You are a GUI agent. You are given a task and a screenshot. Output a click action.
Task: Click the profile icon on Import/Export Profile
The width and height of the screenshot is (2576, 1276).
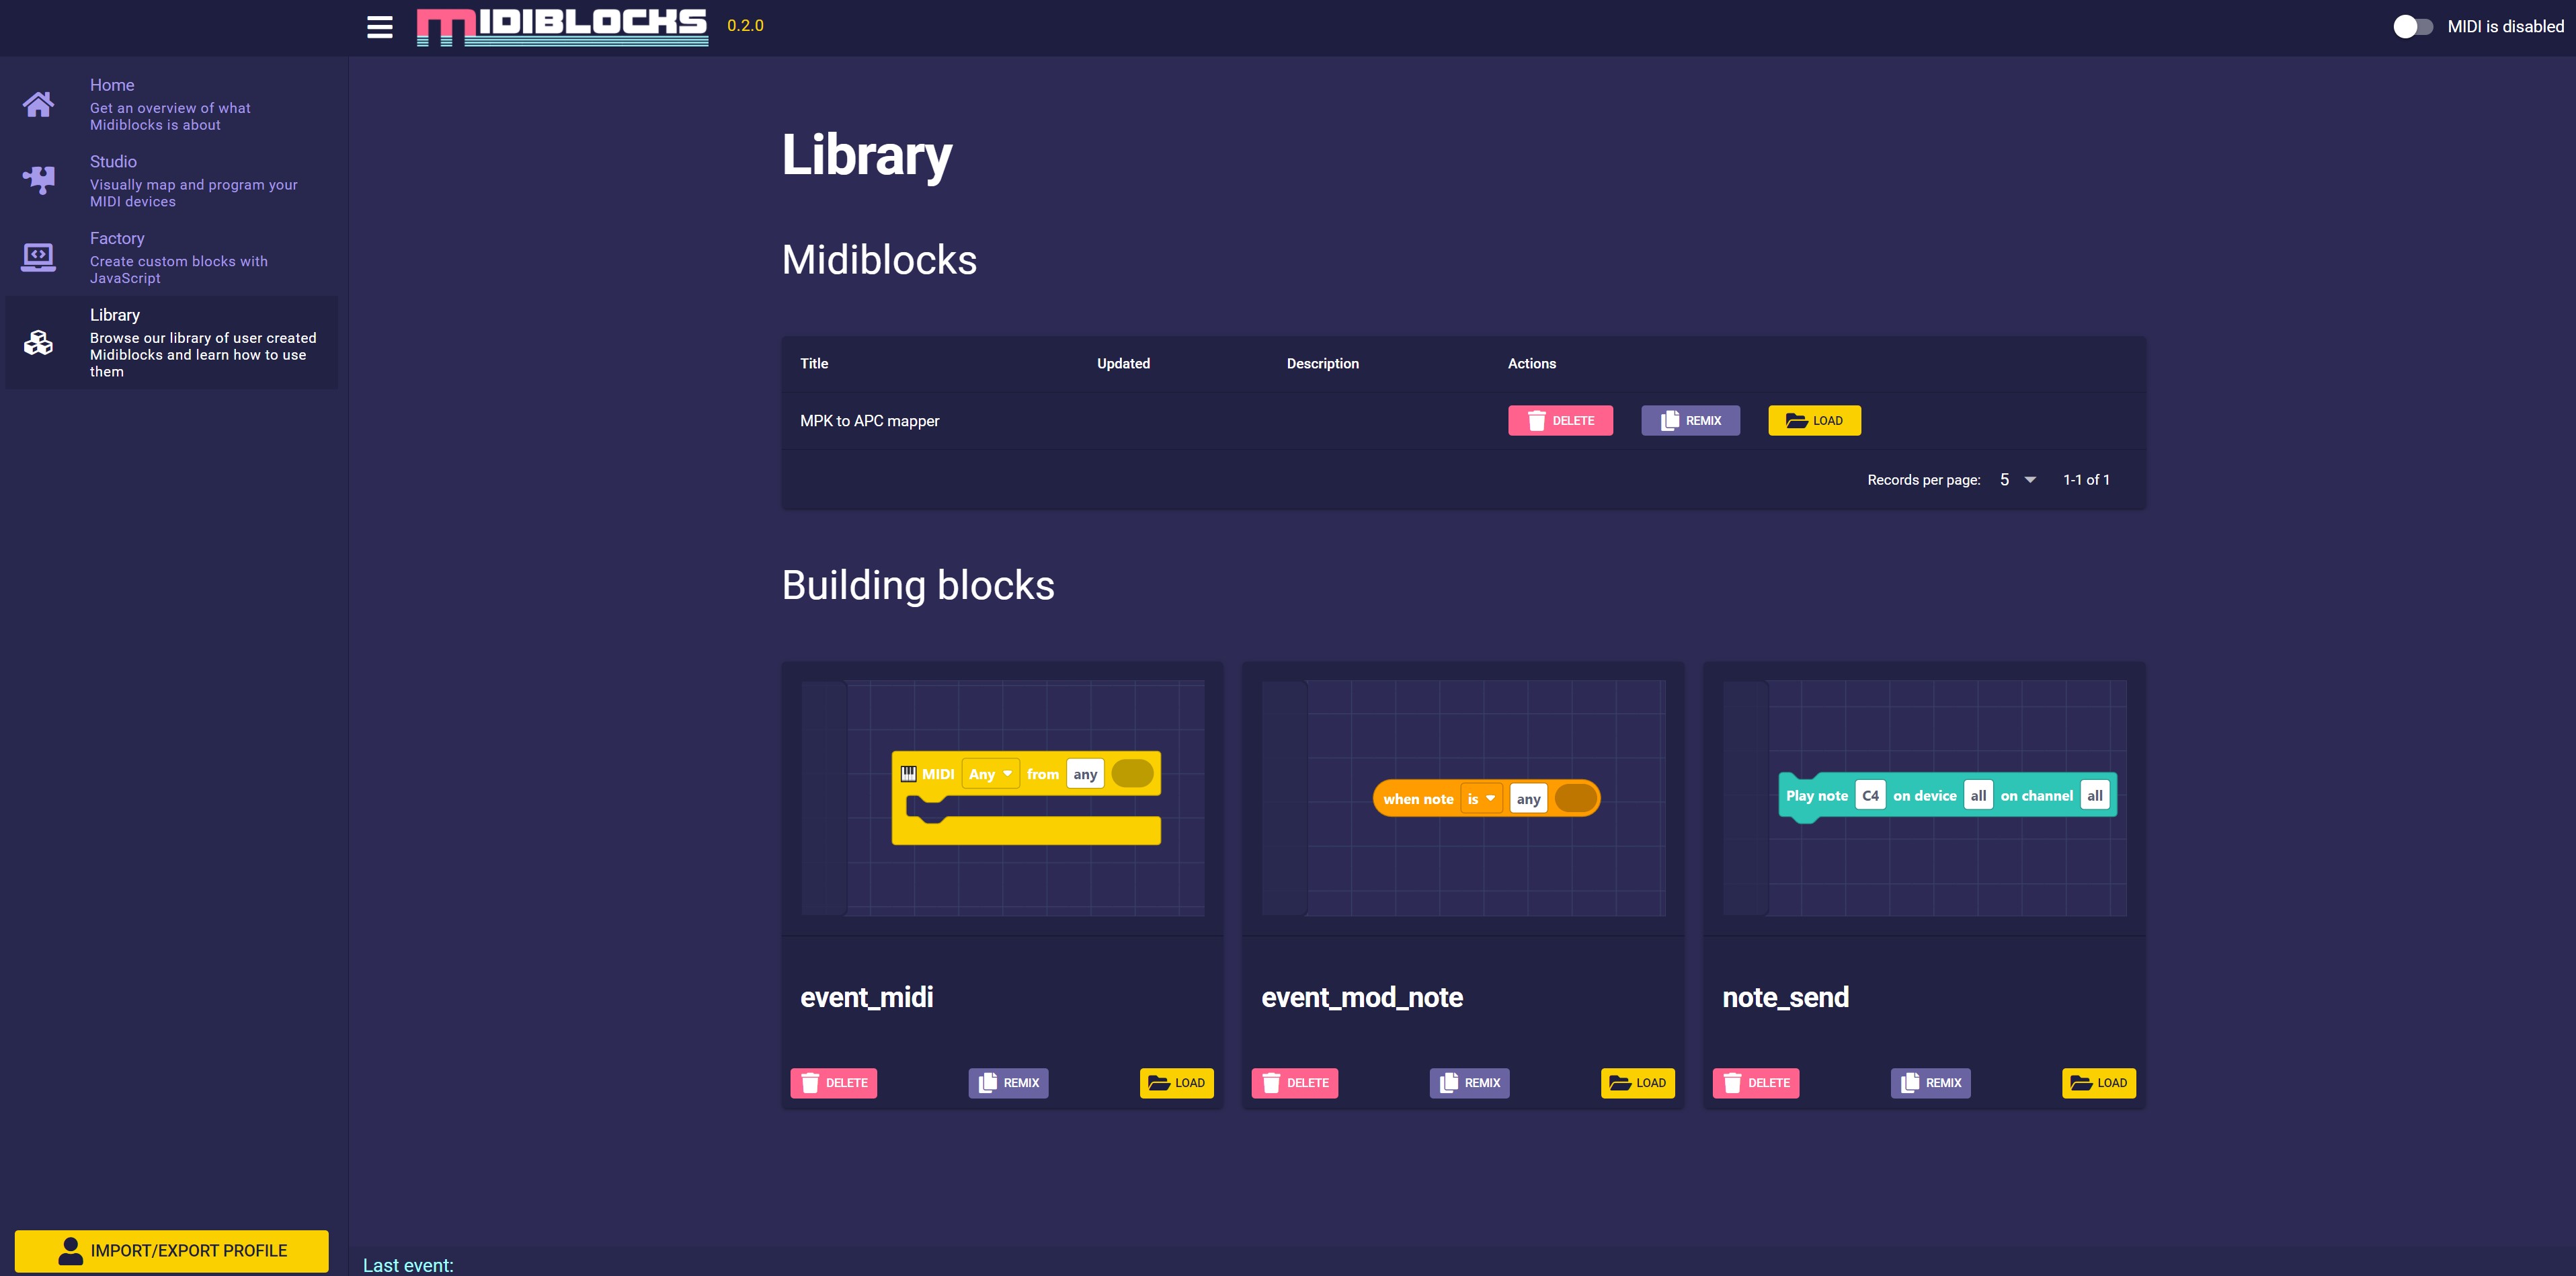[70, 1250]
